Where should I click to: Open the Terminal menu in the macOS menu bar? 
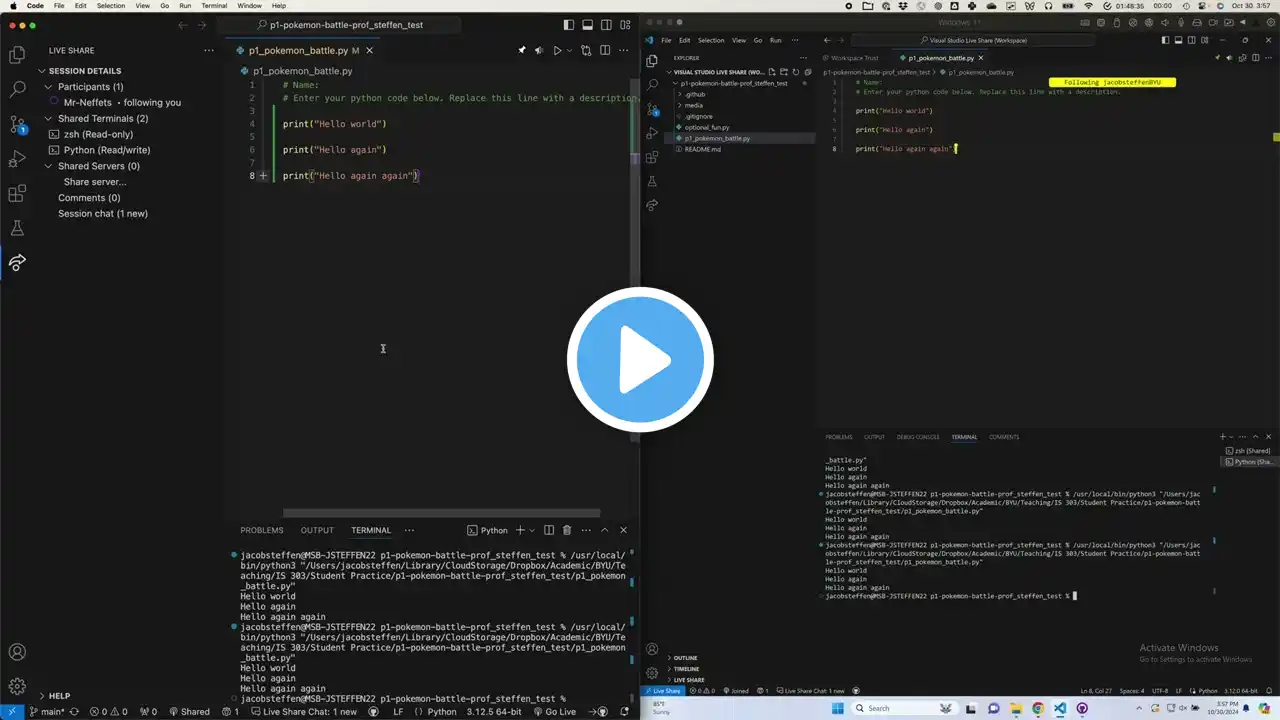coord(214,6)
